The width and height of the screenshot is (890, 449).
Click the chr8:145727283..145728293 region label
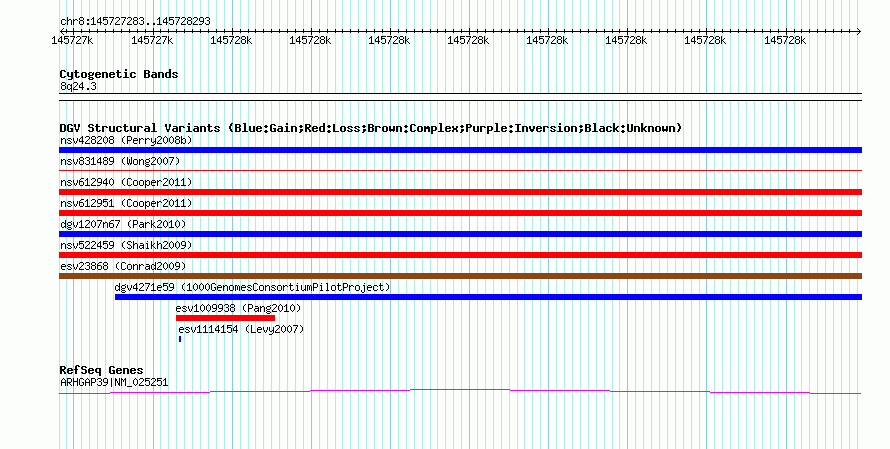click(x=135, y=21)
